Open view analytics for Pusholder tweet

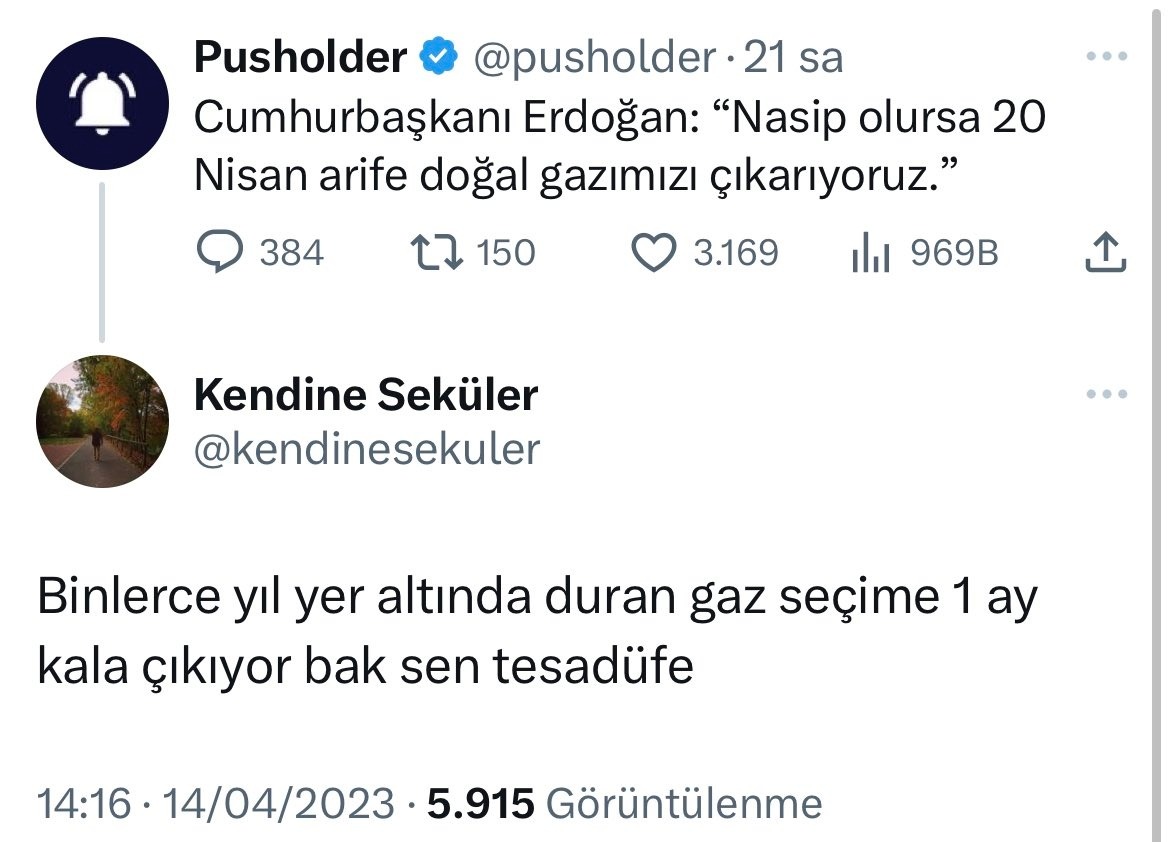tap(869, 254)
